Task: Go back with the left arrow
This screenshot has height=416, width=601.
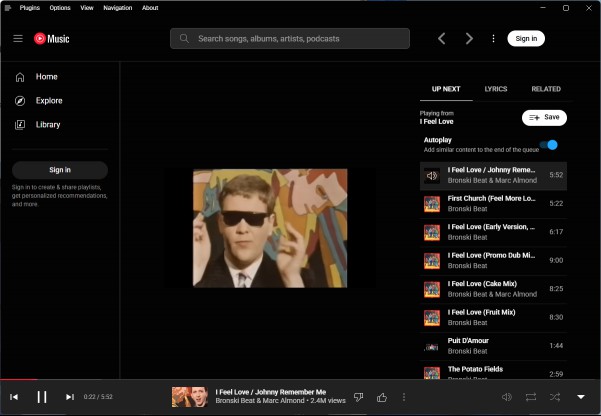Action: coord(442,38)
